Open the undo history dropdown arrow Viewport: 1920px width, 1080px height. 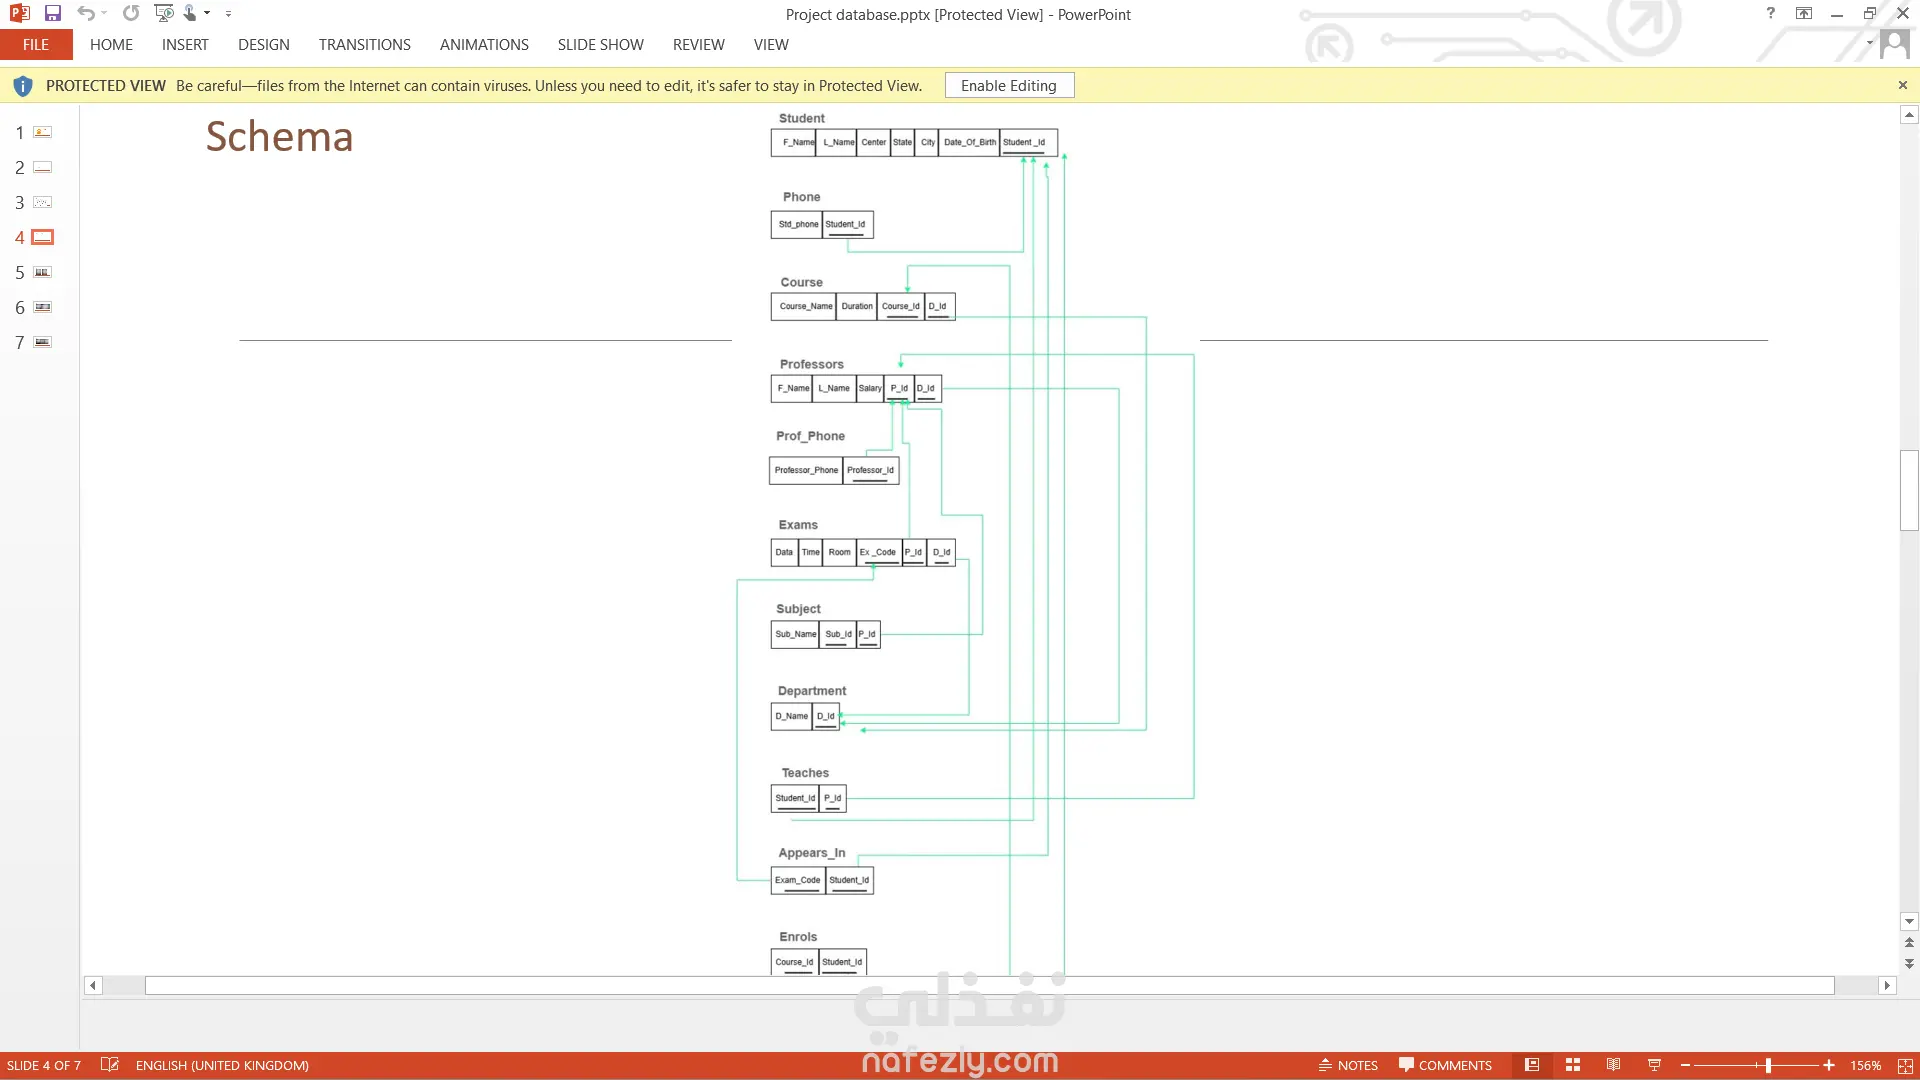[x=104, y=14]
